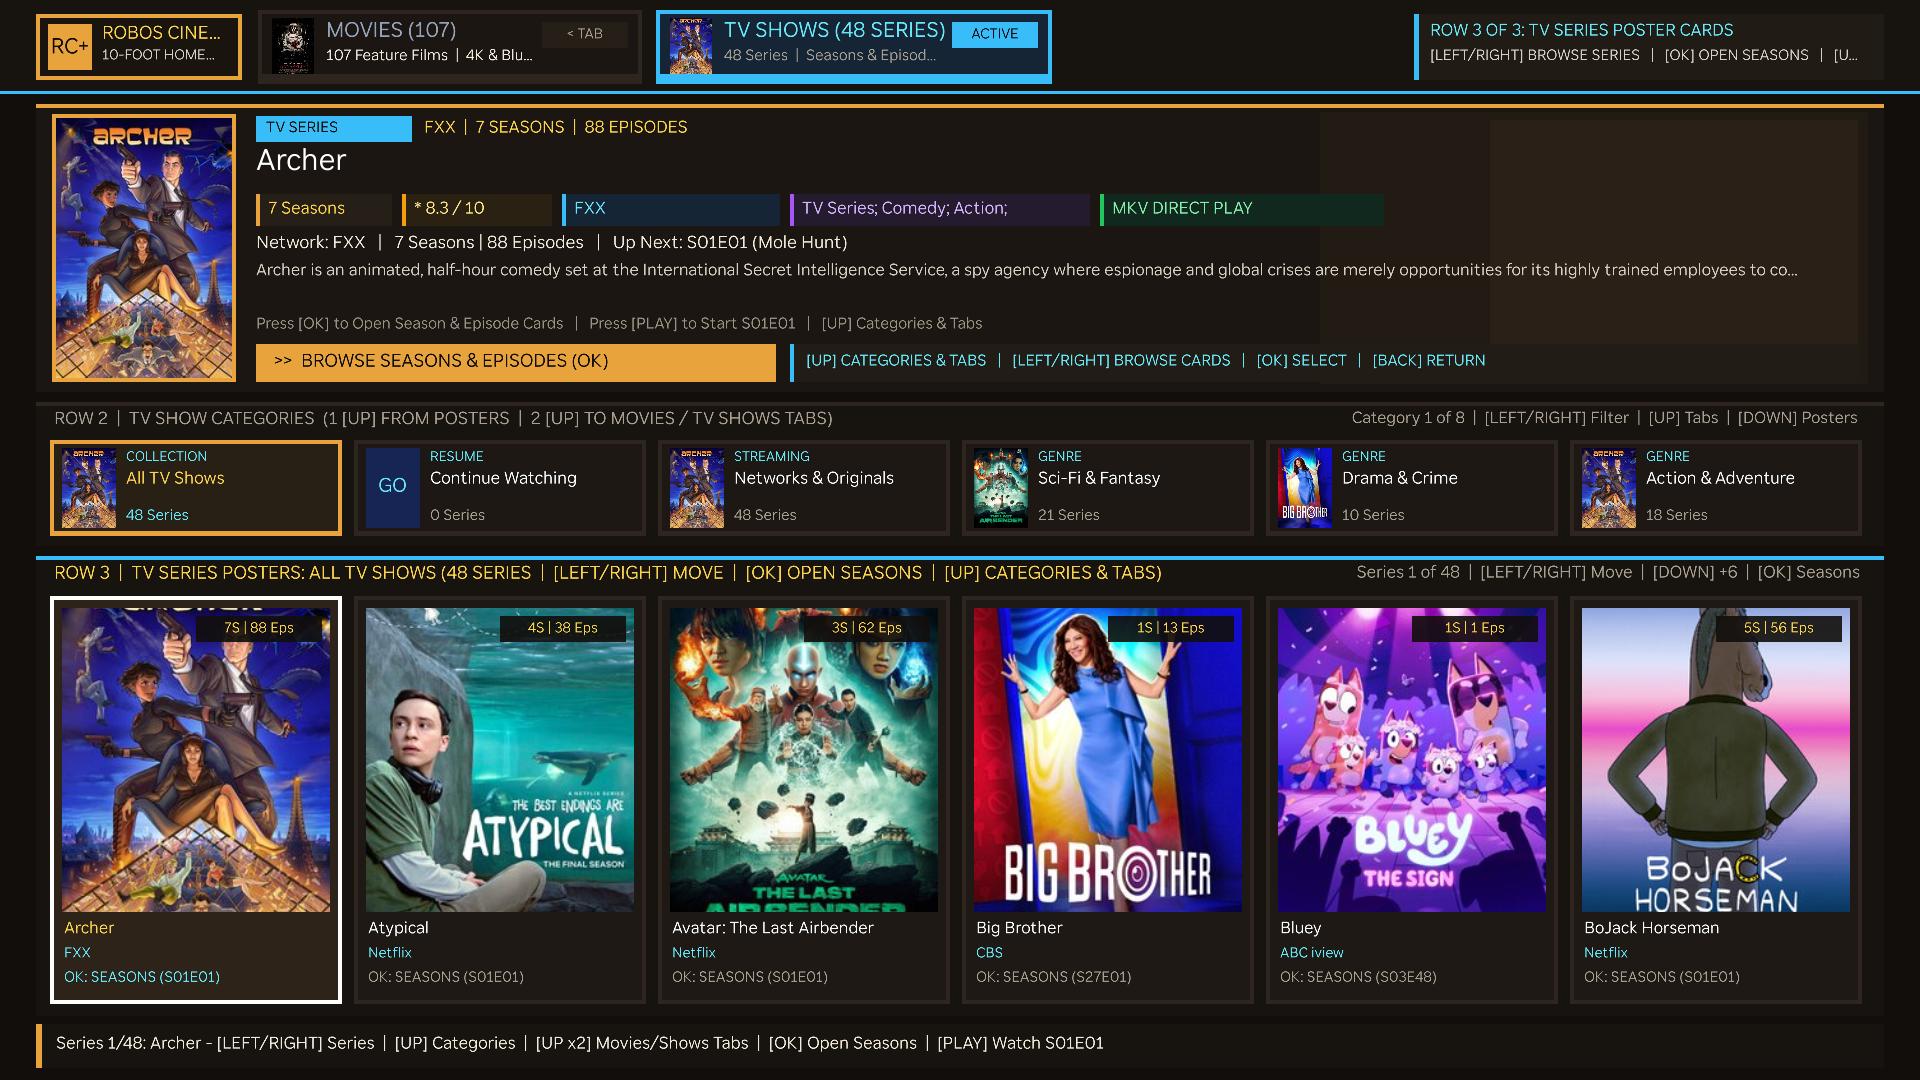The image size is (1920, 1080).
Task: Click Up Next: S01E01 (Mole Hunt) text
Action: (729, 243)
